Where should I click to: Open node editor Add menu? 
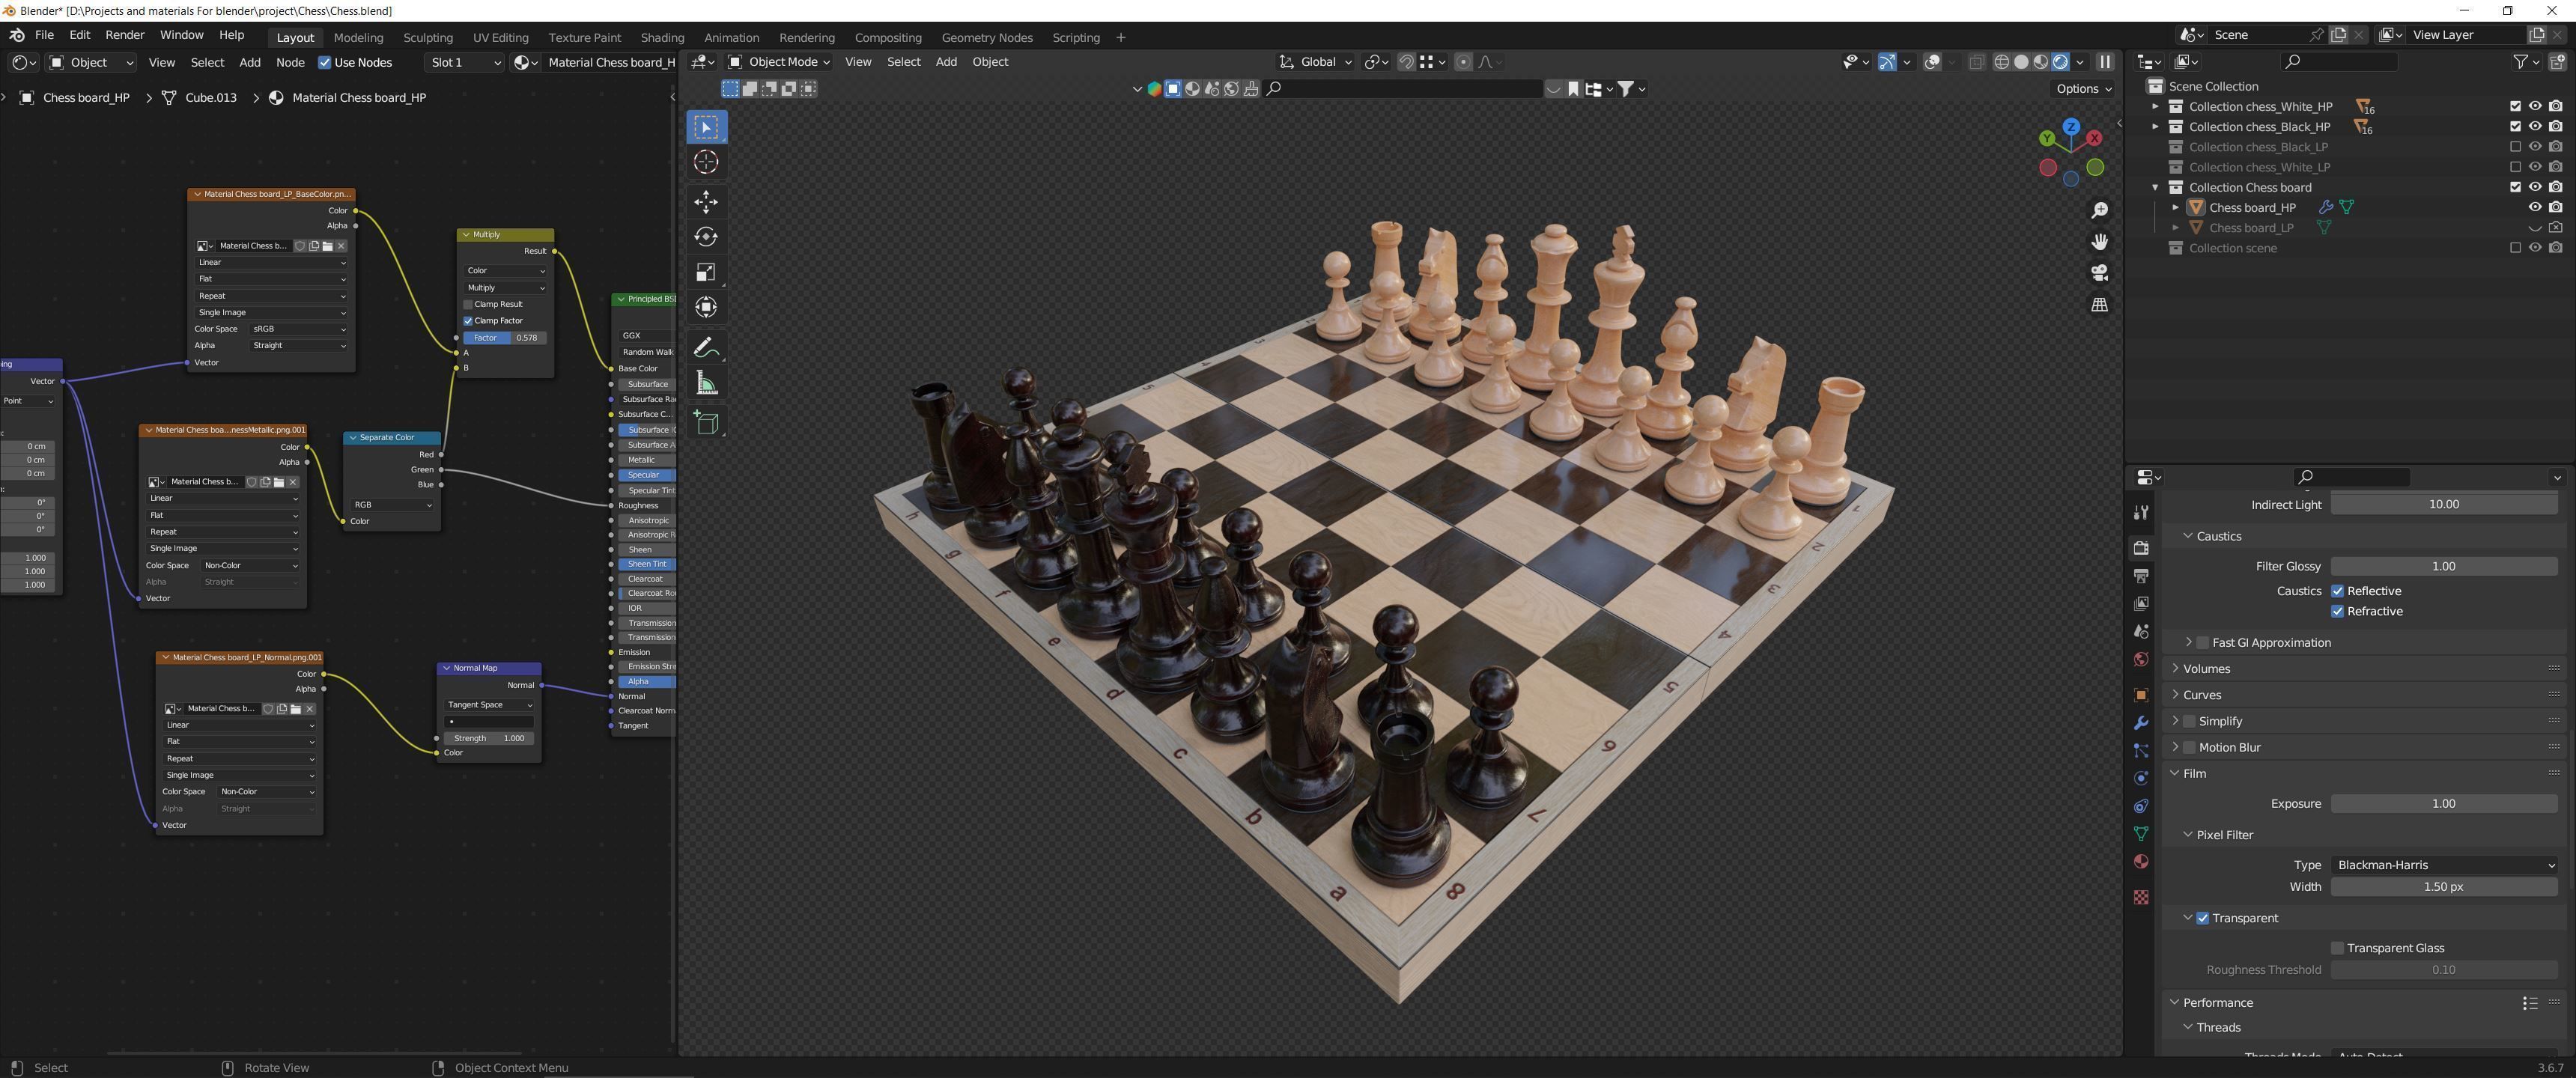[249, 62]
